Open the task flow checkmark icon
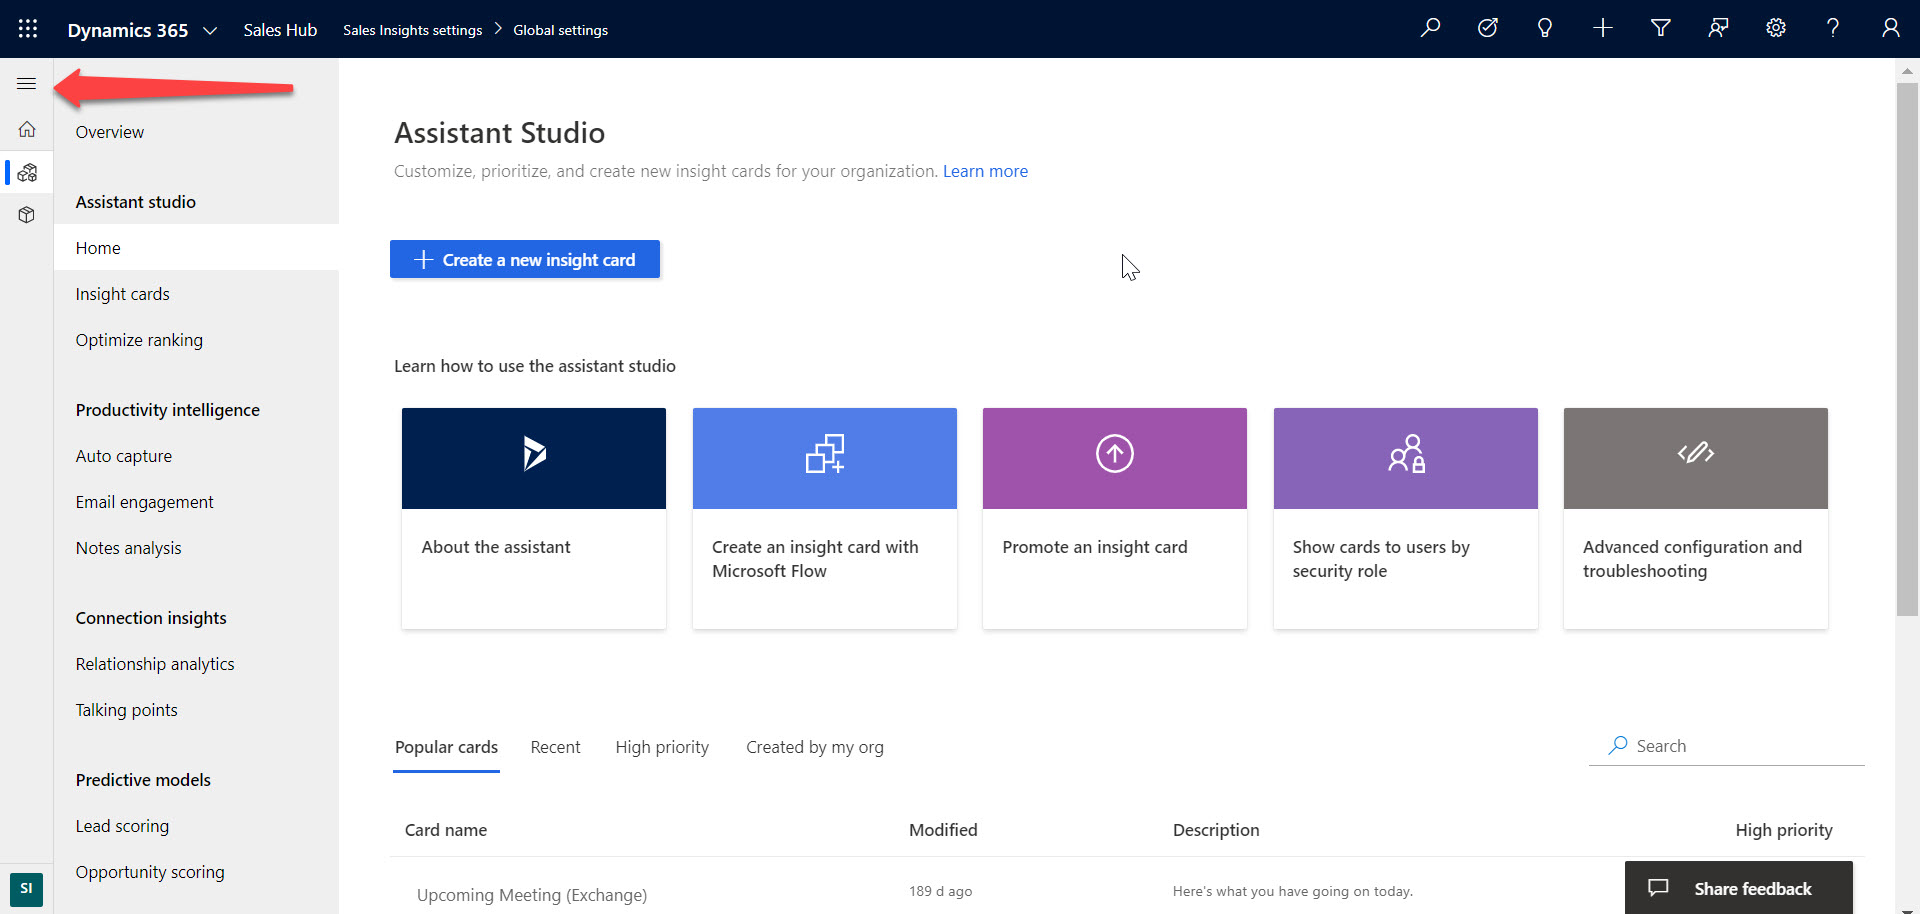This screenshot has width=1920, height=914. pos(1488,28)
